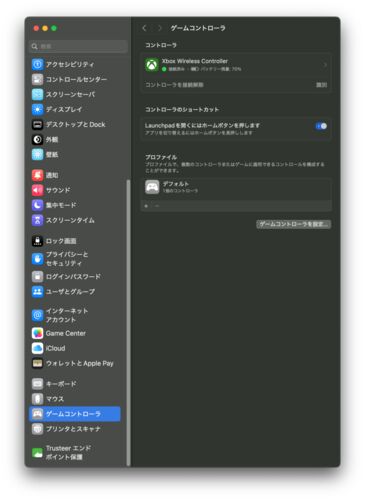Select スクリーンタイム in sidebar
365x500 pixels.
(63, 220)
